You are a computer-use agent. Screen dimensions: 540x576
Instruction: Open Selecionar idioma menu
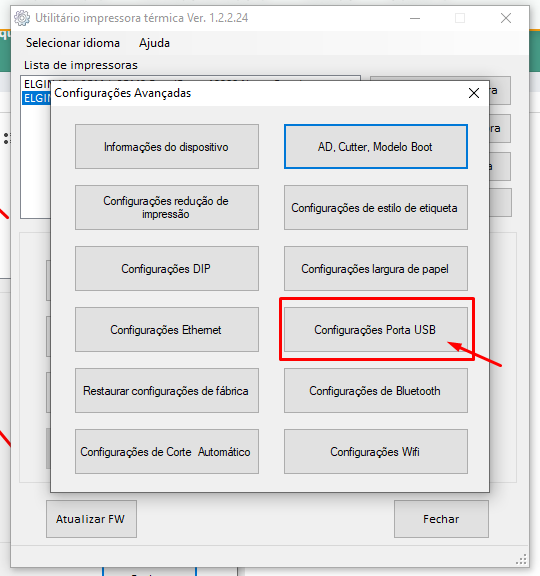tap(73, 43)
